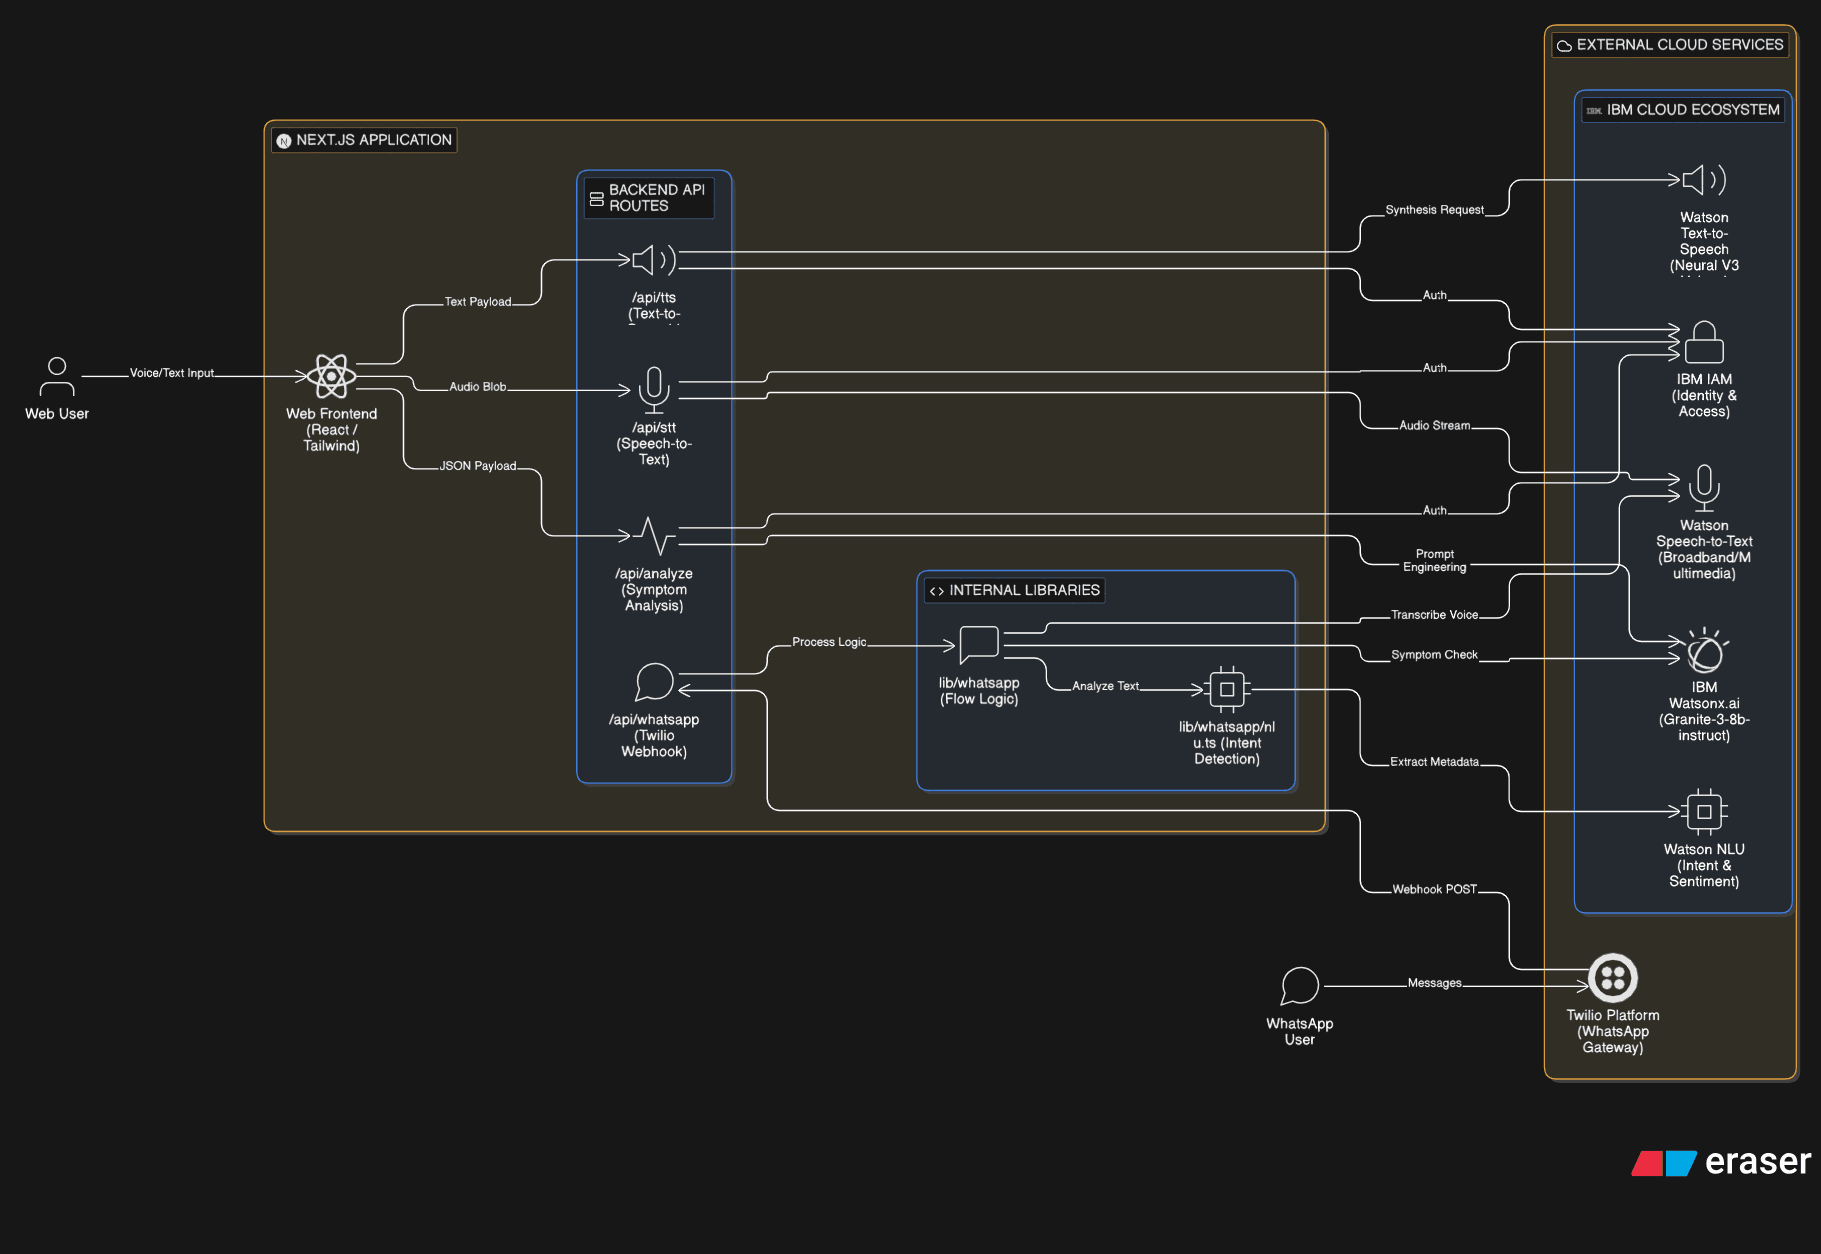Select the INTERNAL LIBRARIES group header
Viewport: 1821px width, 1254px height.
[1015, 590]
